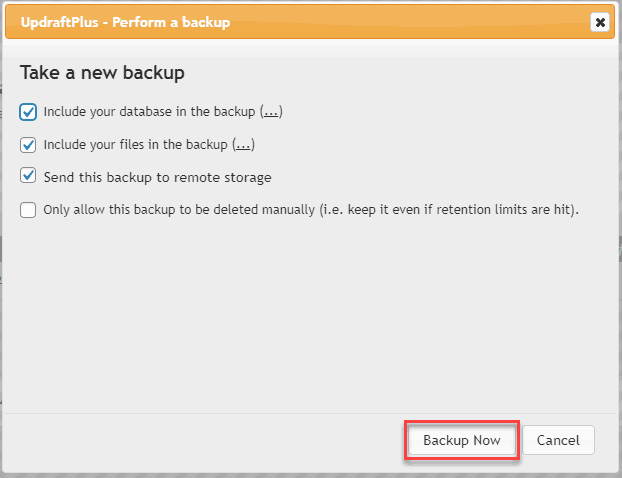This screenshot has height=478, width=622.
Task: Disable Send to remote storage checkbox
Action: [28, 175]
